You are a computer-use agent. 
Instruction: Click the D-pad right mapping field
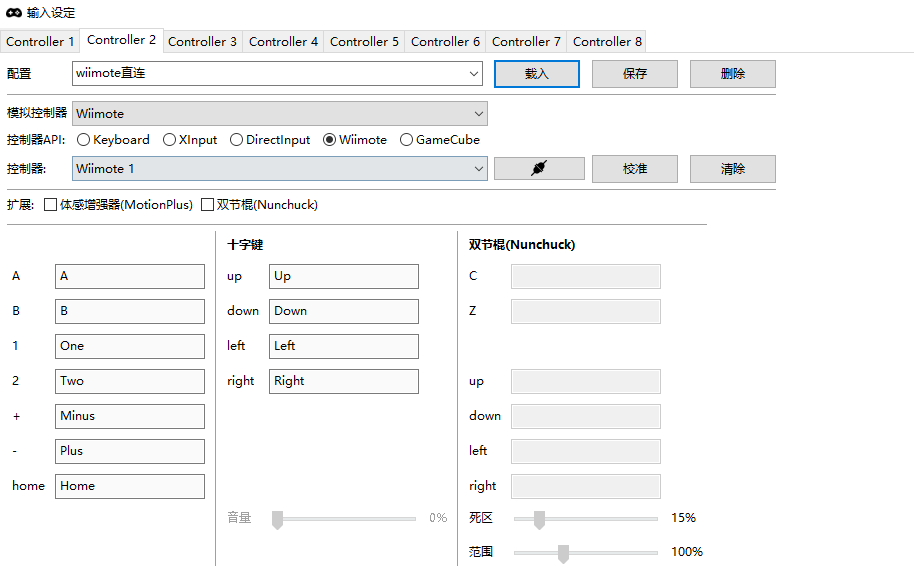coord(344,381)
